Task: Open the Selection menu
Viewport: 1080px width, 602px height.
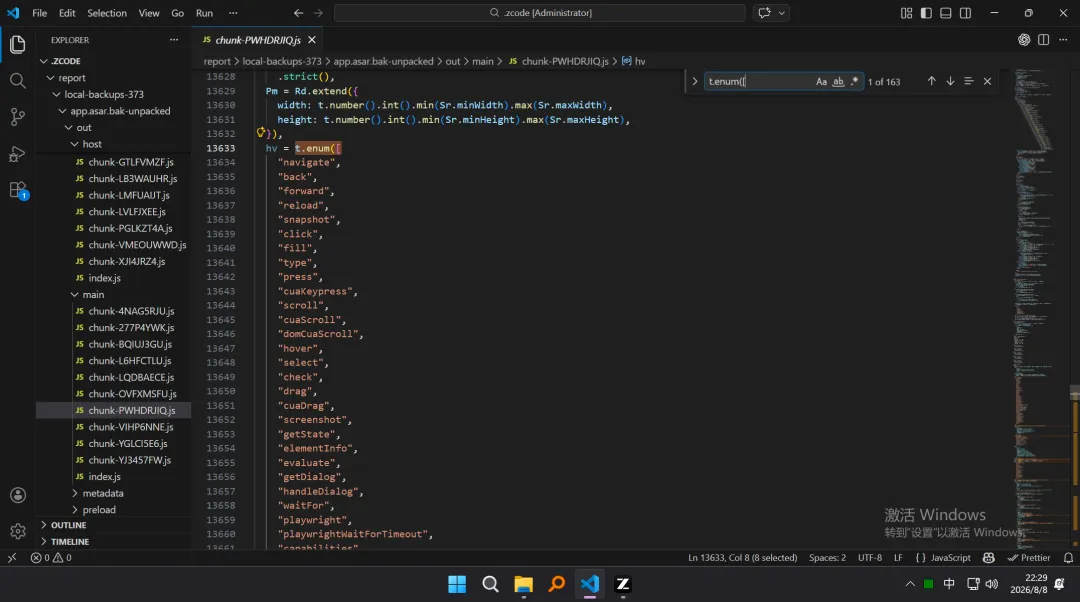Action: pyautogui.click(x=107, y=12)
